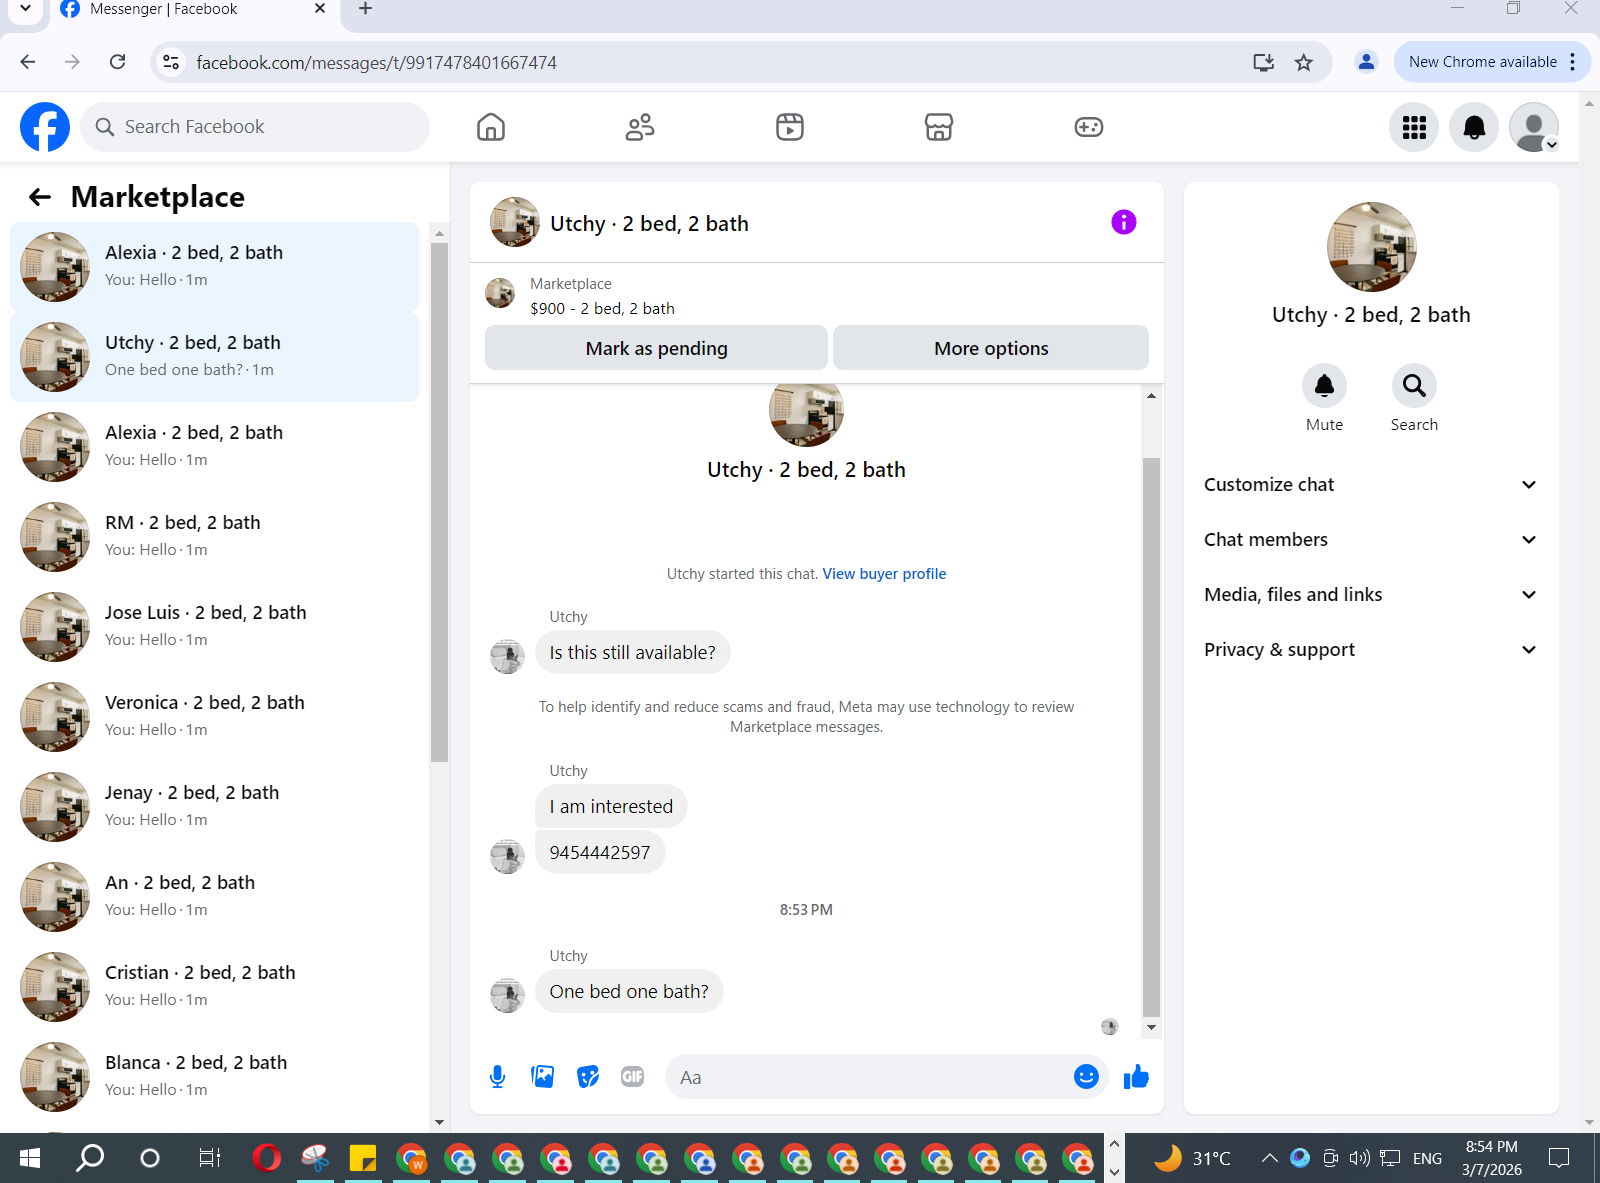Expand Media, files and links section
Image resolution: width=1600 pixels, height=1183 pixels.
[x=1371, y=595]
